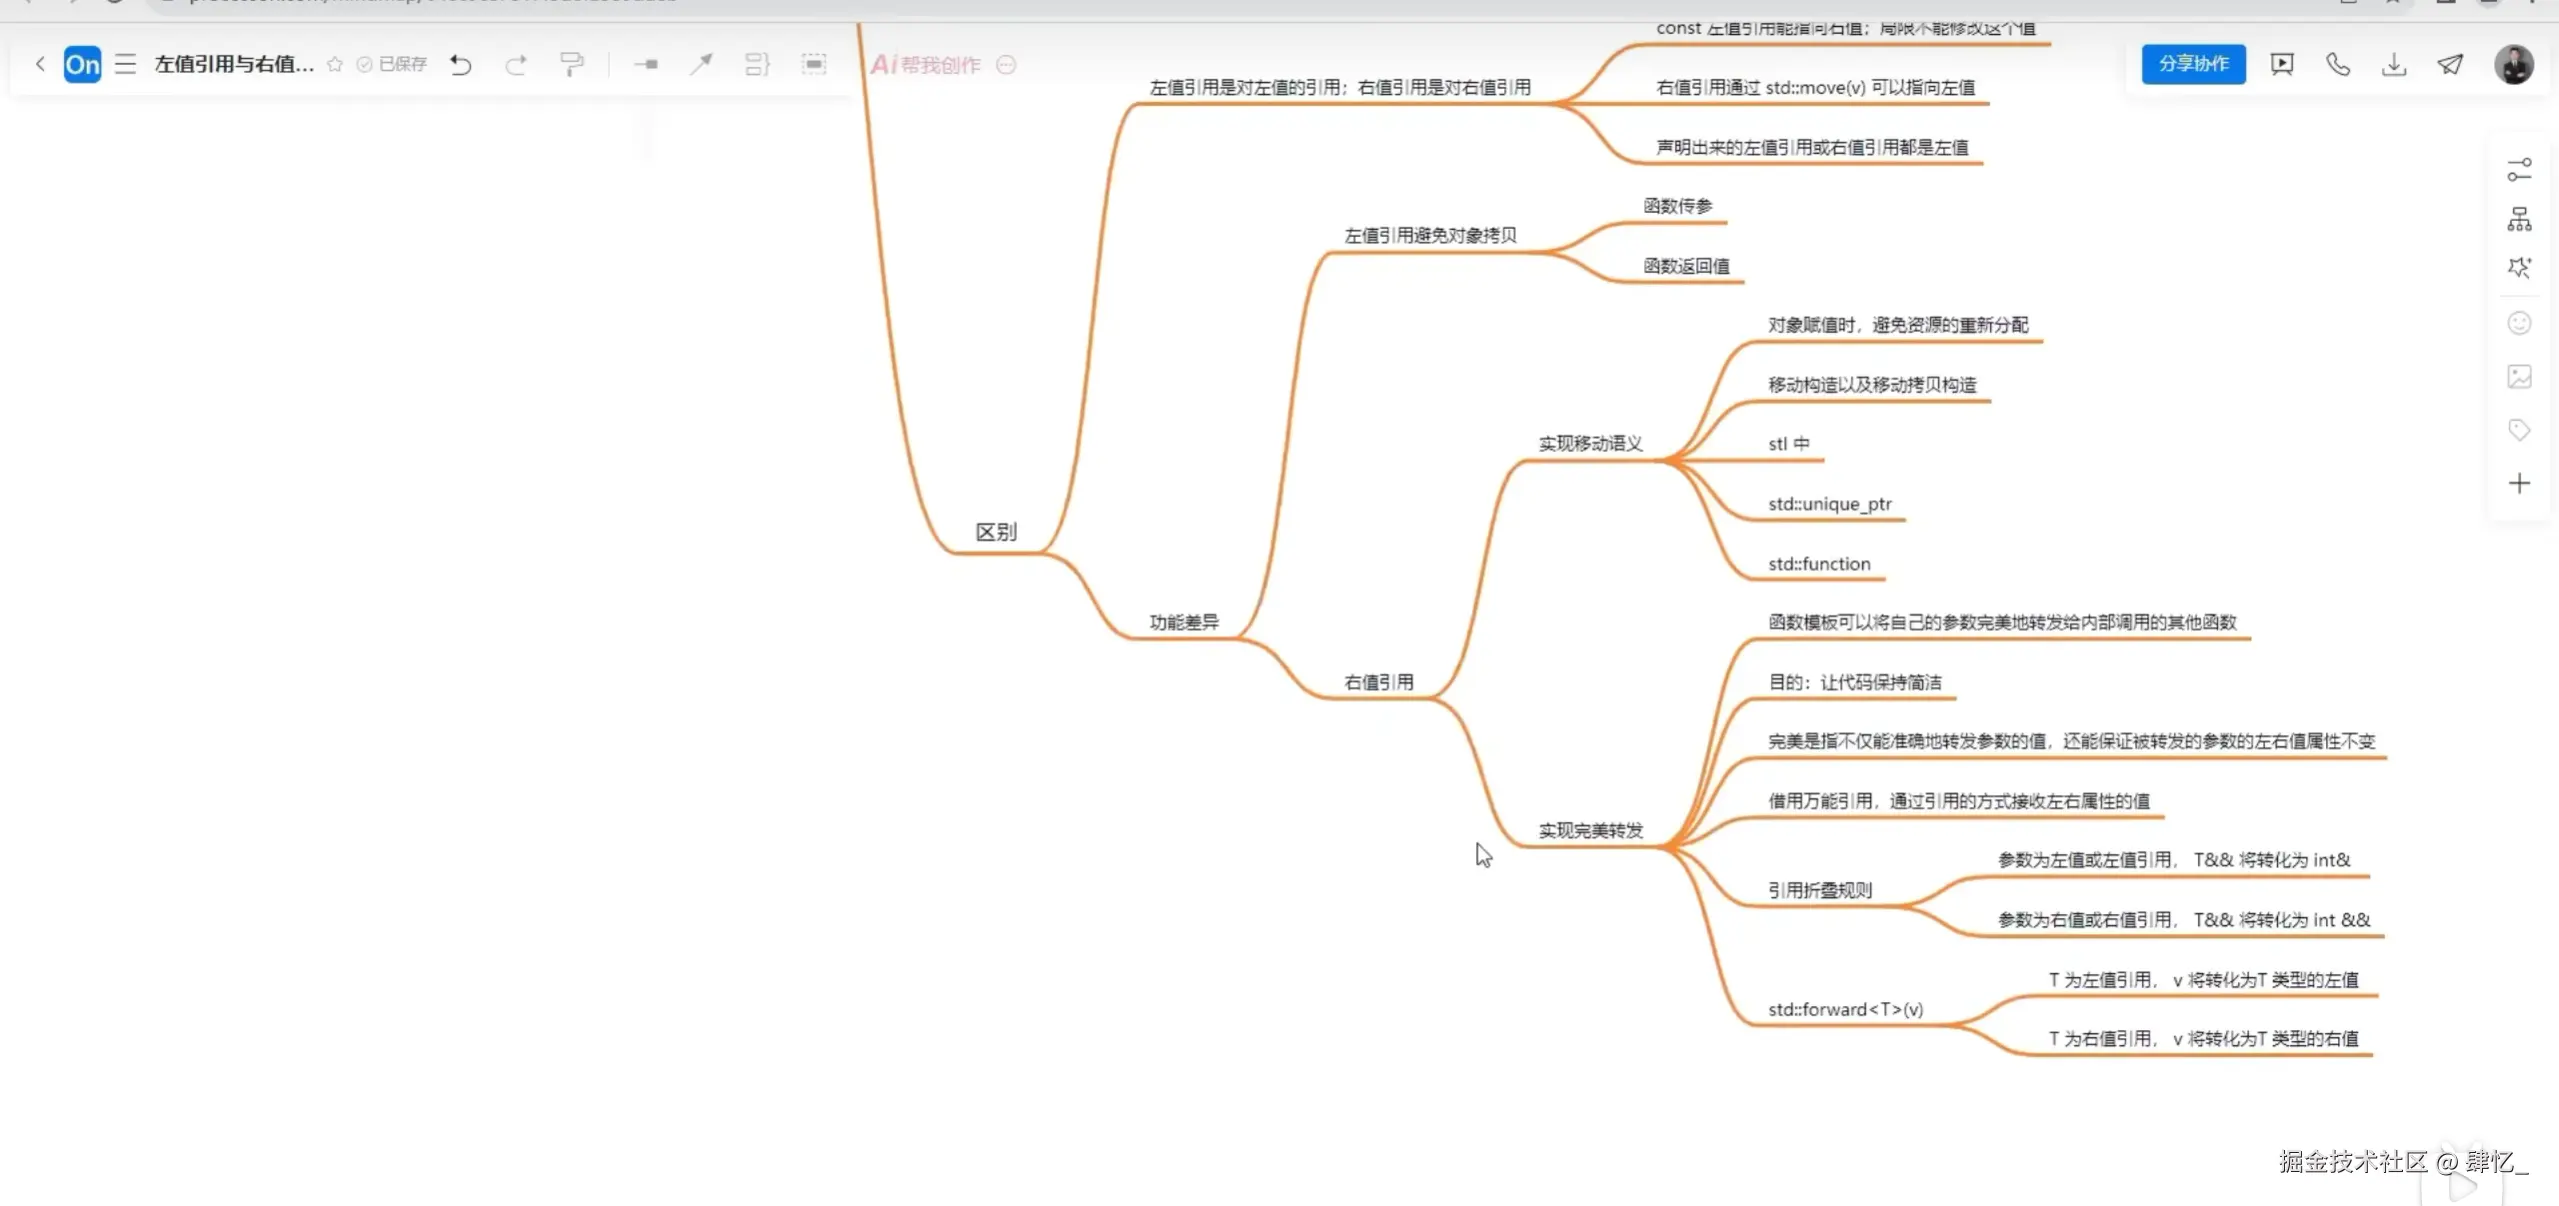This screenshot has width=2559, height=1206.
Task: Open the more options circle after AI帮我创作
Action: tap(1006, 65)
